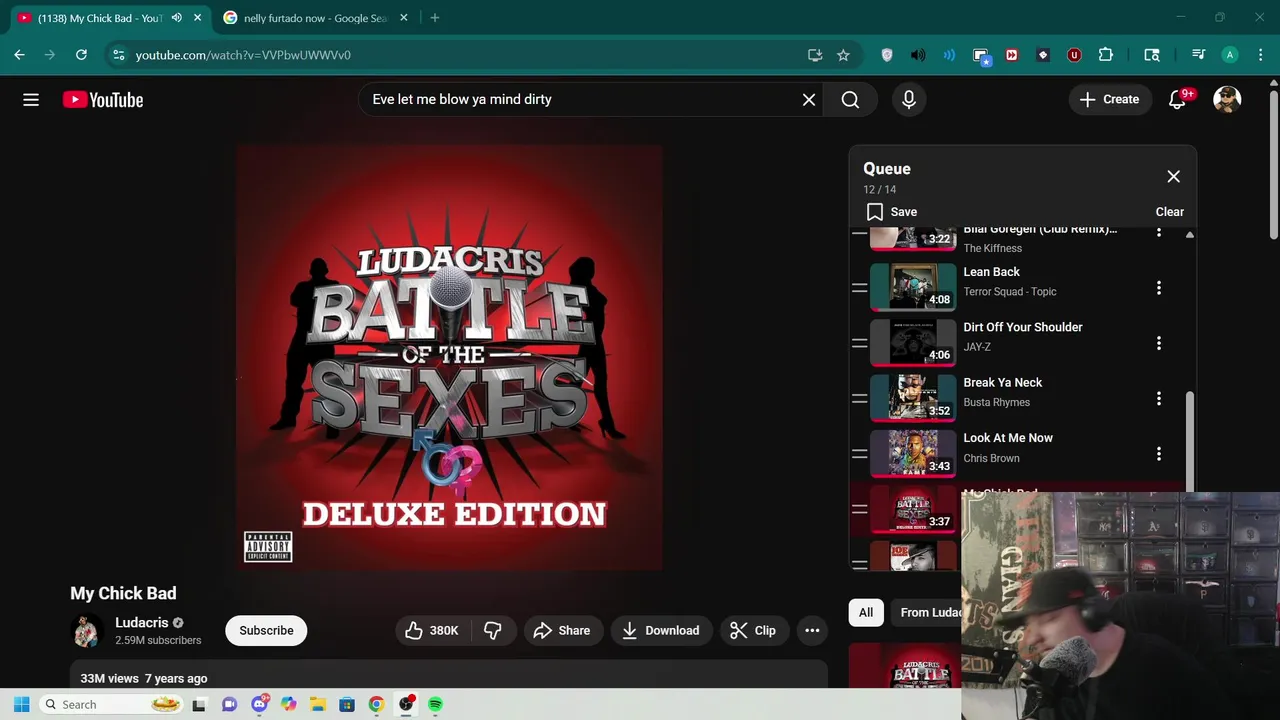Open media controls in Chrome toolbar

[x=1198, y=55]
